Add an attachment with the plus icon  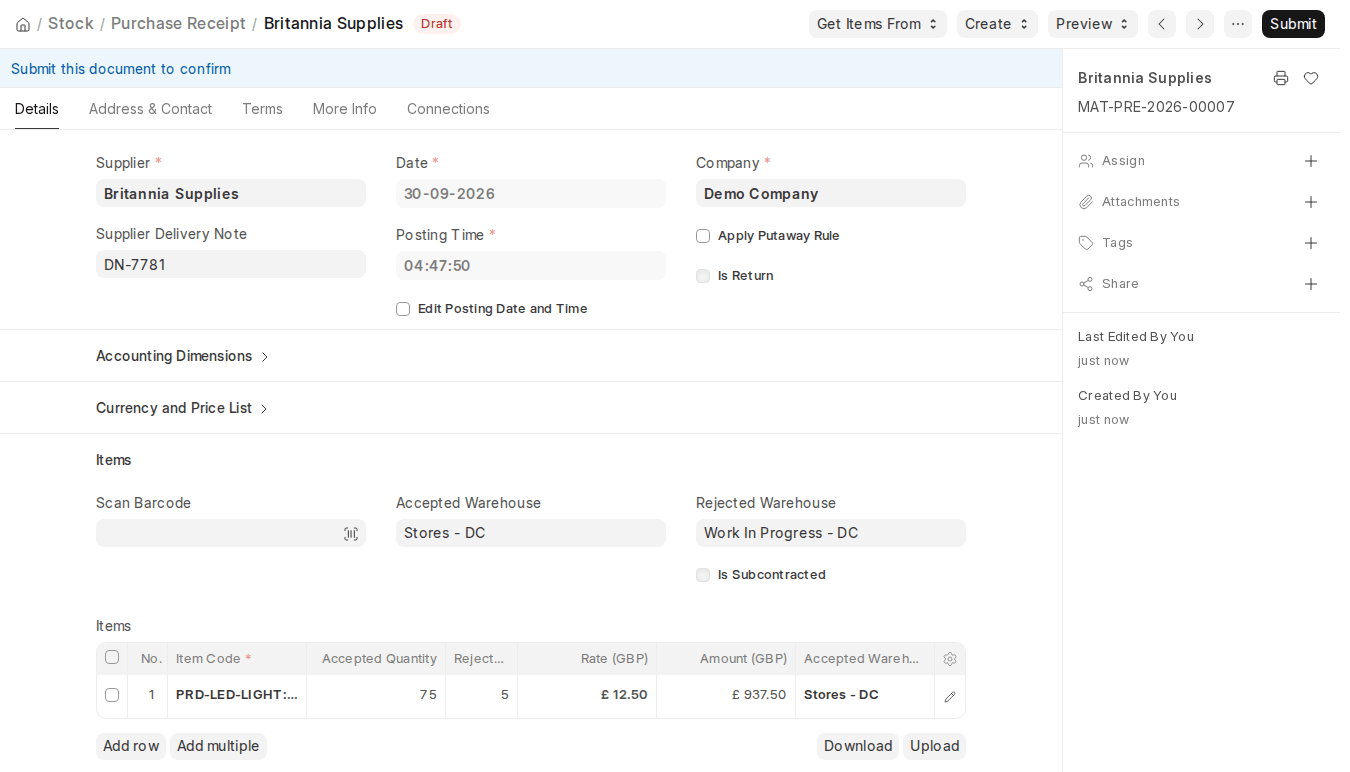[1311, 202]
